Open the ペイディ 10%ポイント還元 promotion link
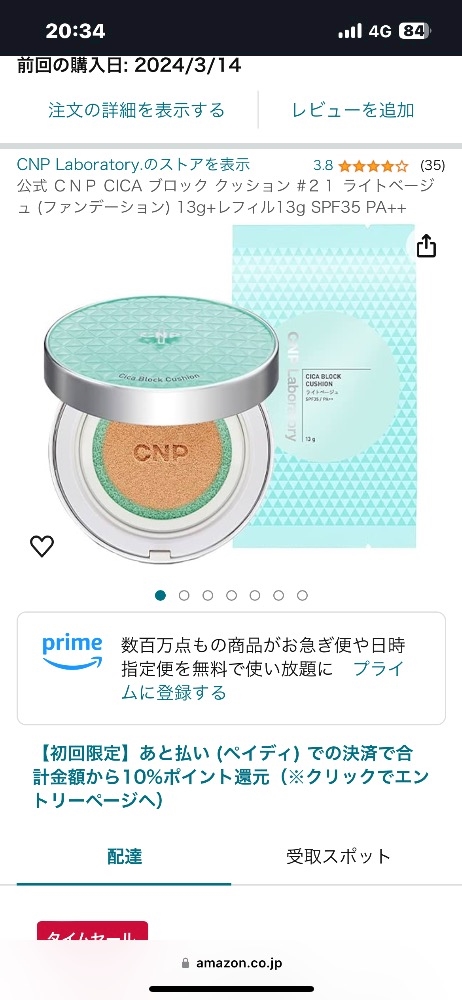The height and width of the screenshot is (1000, 462). click(231, 777)
